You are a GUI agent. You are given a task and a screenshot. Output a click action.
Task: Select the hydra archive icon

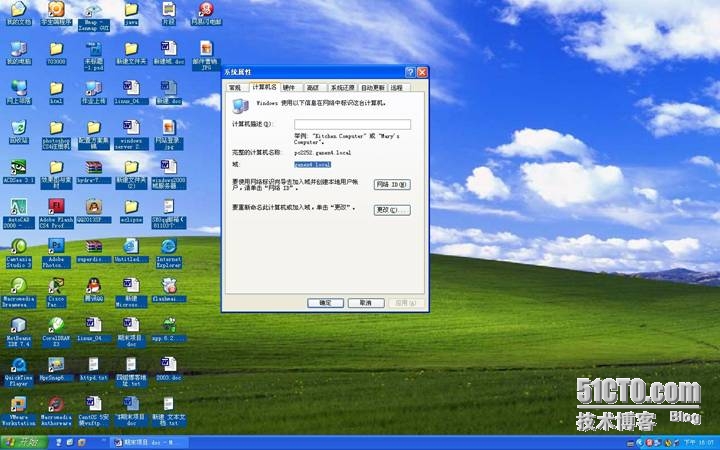94,172
